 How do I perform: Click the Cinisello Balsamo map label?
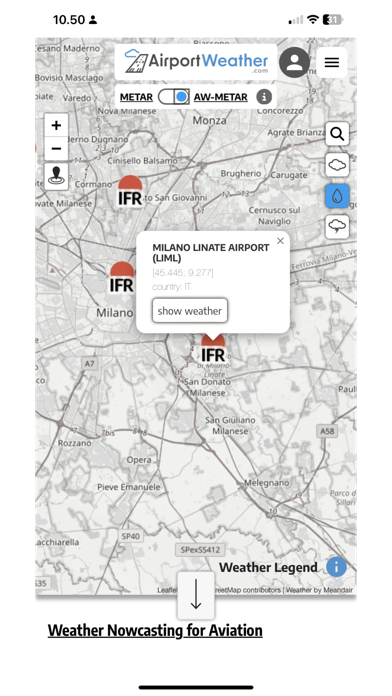[x=142, y=161]
